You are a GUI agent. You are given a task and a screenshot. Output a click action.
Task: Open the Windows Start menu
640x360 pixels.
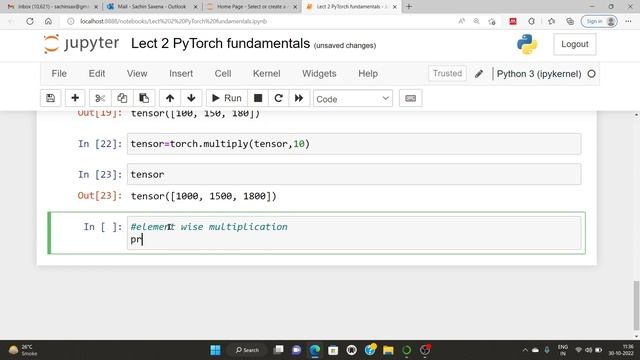click(215, 350)
